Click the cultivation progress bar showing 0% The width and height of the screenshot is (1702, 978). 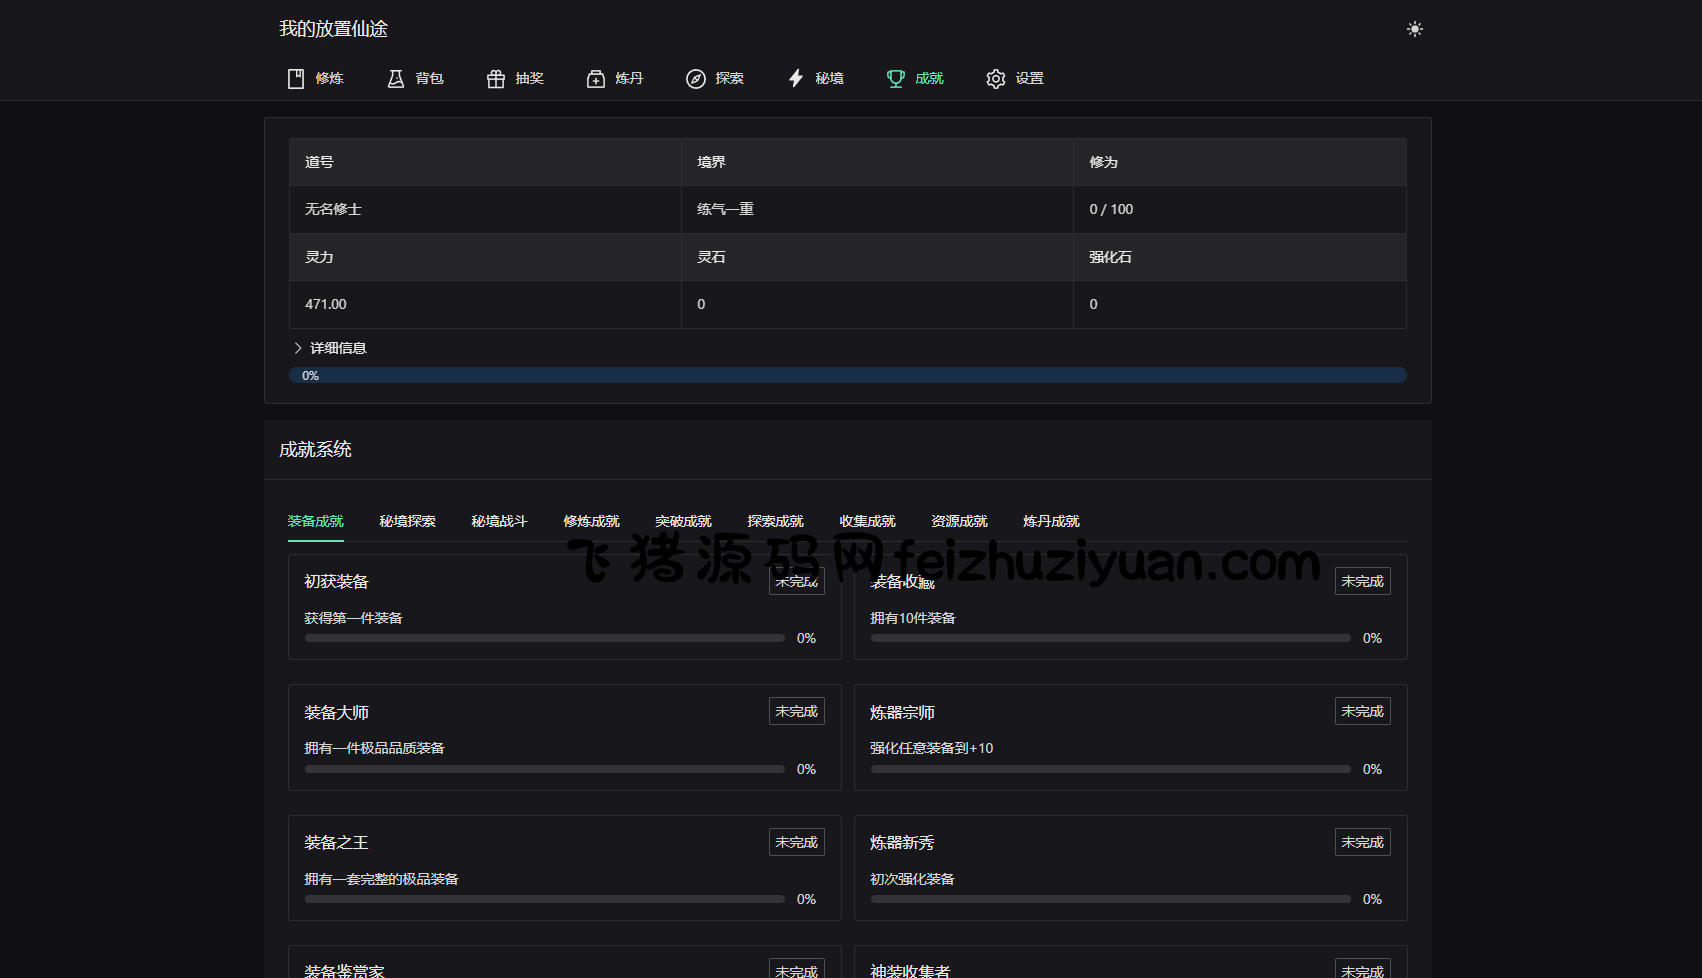(x=847, y=375)
